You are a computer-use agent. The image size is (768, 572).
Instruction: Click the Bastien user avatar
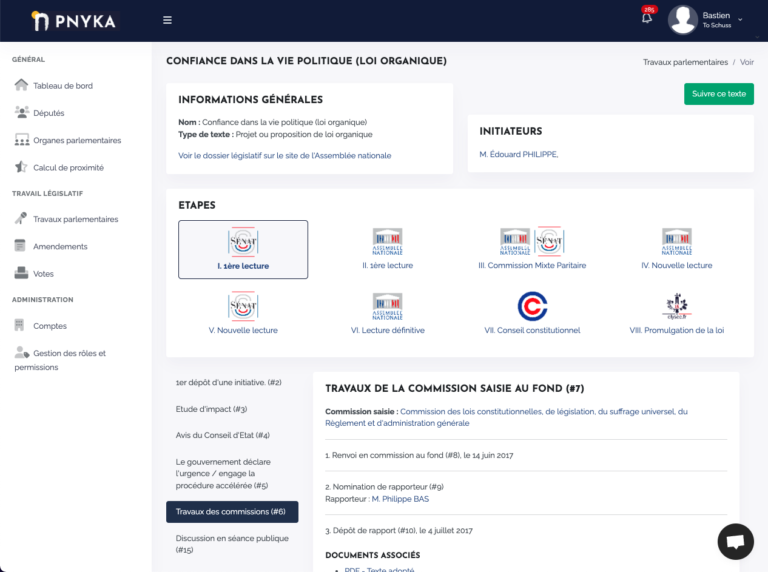[x=683, y=20]
